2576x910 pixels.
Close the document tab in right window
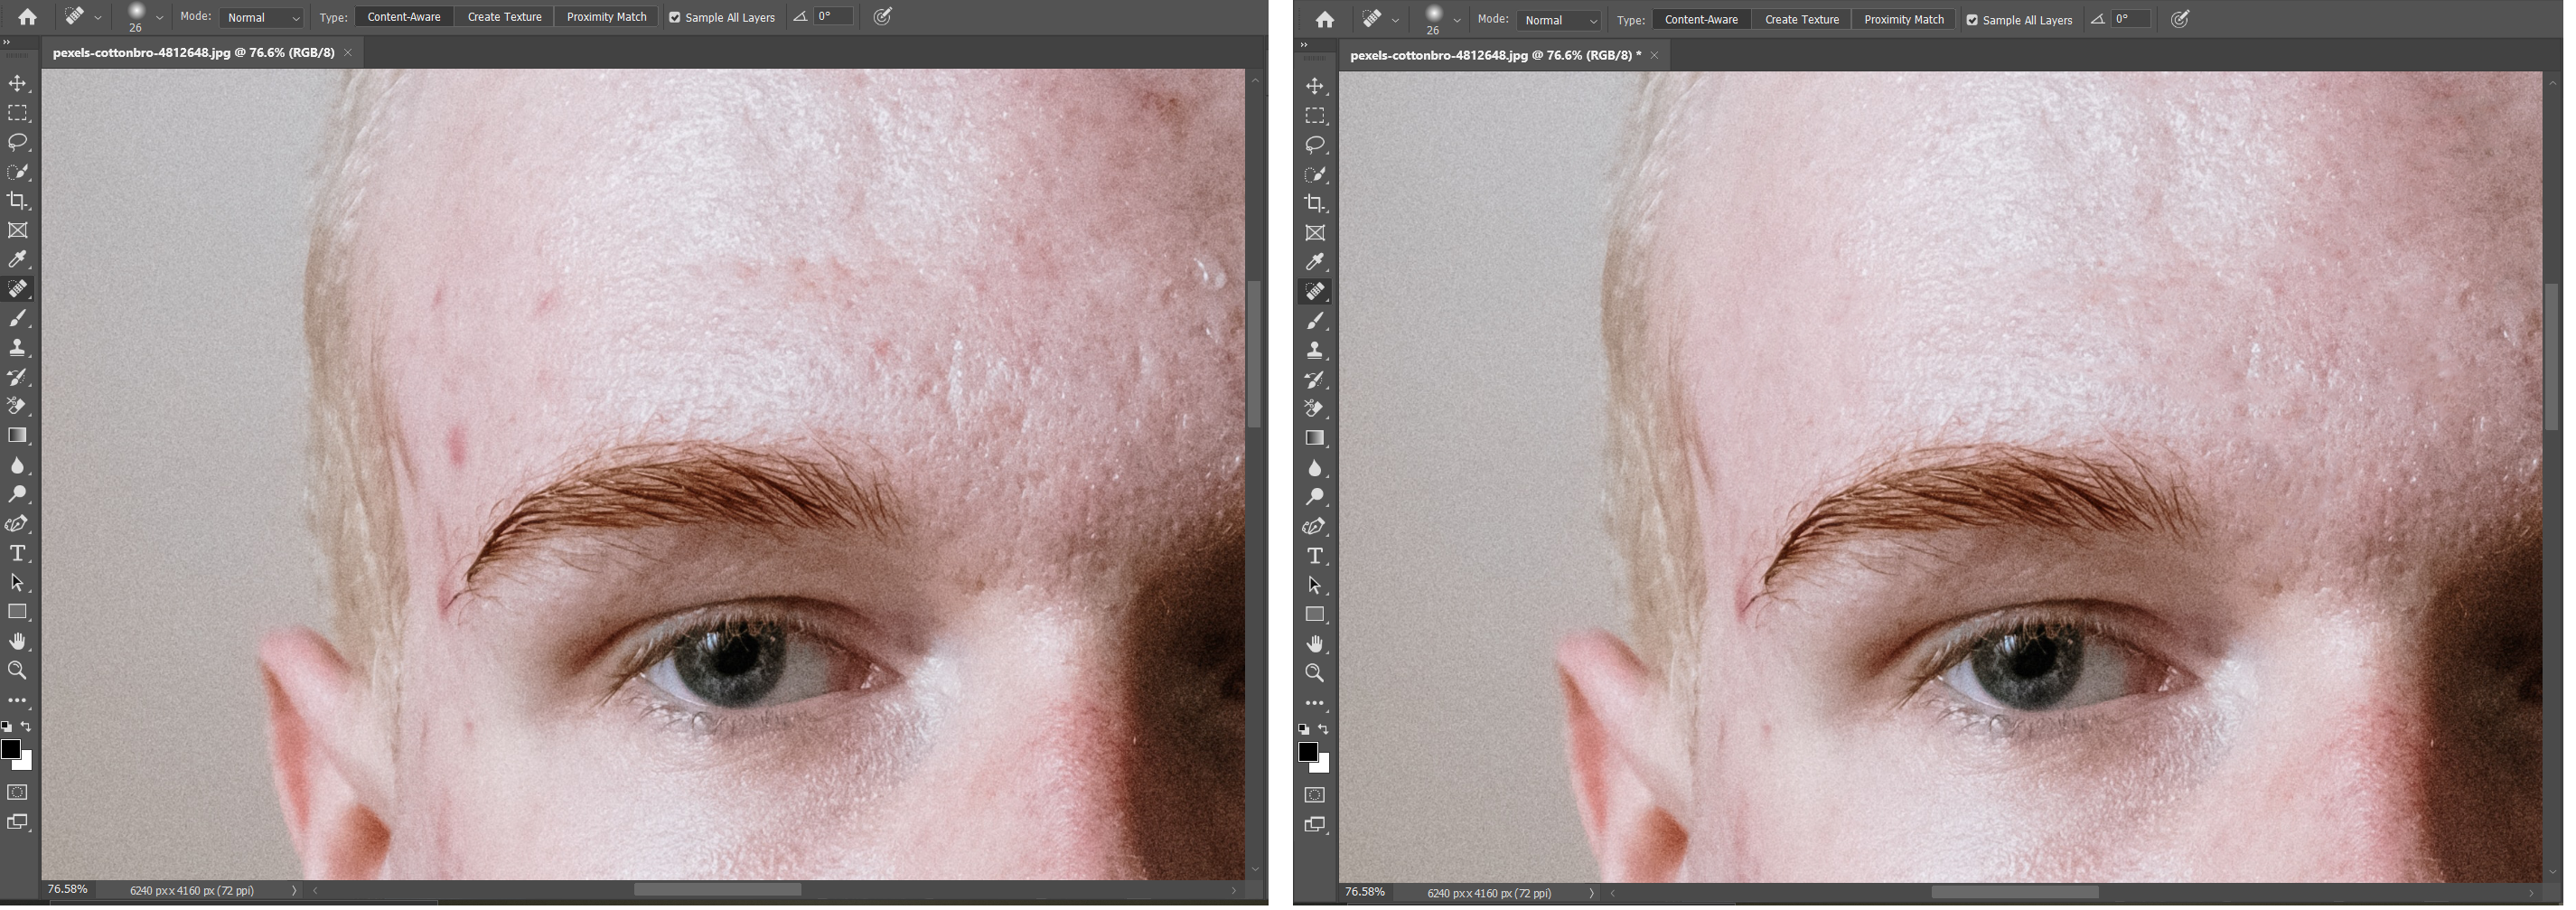1654,55
